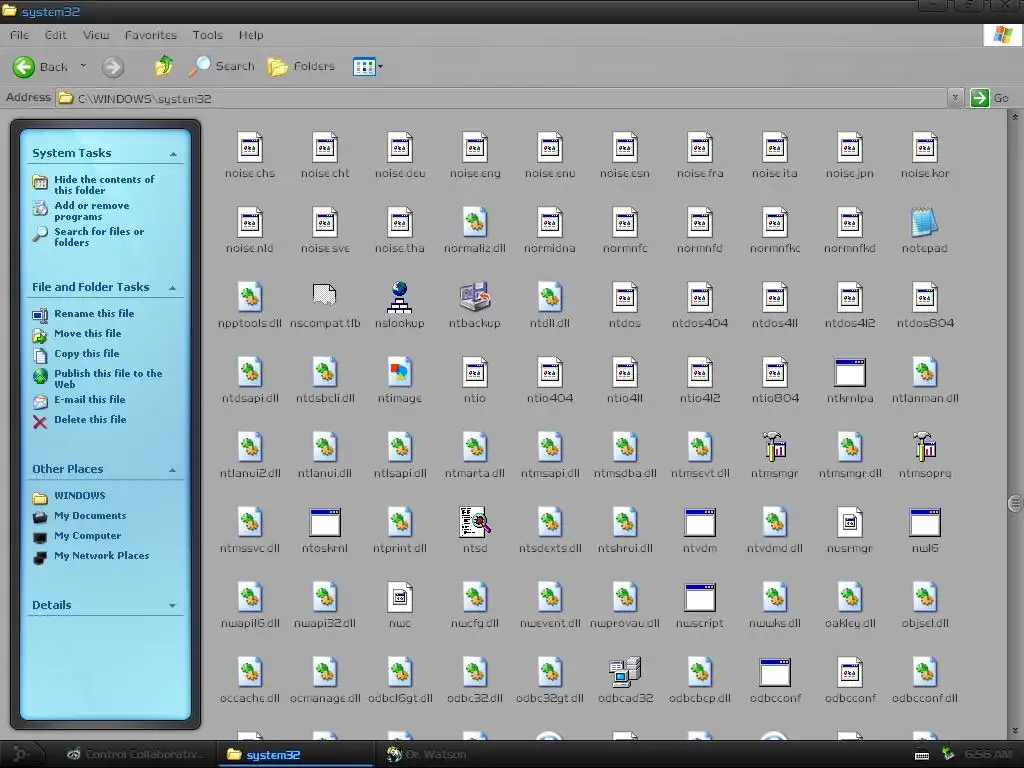Click the system32 taskbar button

(x=295, y=754)
